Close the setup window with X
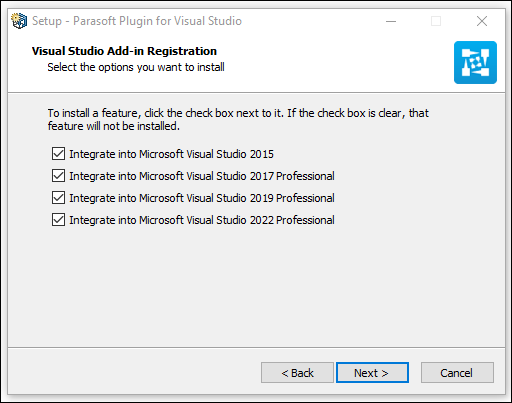 tap(482, 21)
